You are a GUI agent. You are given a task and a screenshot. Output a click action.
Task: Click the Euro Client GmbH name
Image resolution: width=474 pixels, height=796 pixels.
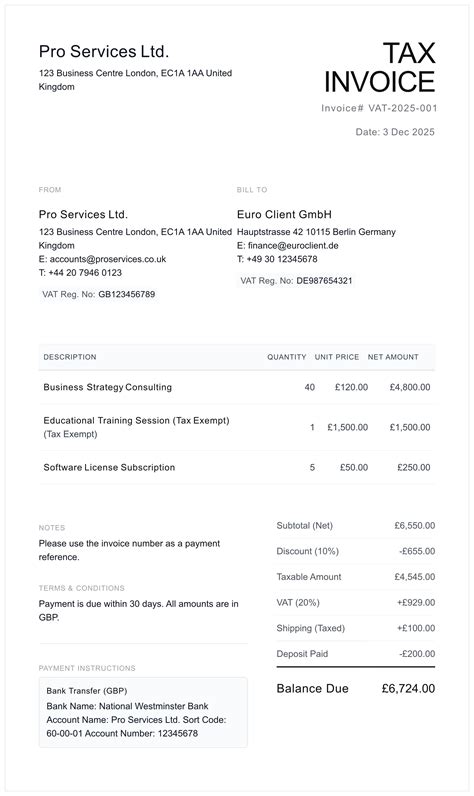point(284,214)
